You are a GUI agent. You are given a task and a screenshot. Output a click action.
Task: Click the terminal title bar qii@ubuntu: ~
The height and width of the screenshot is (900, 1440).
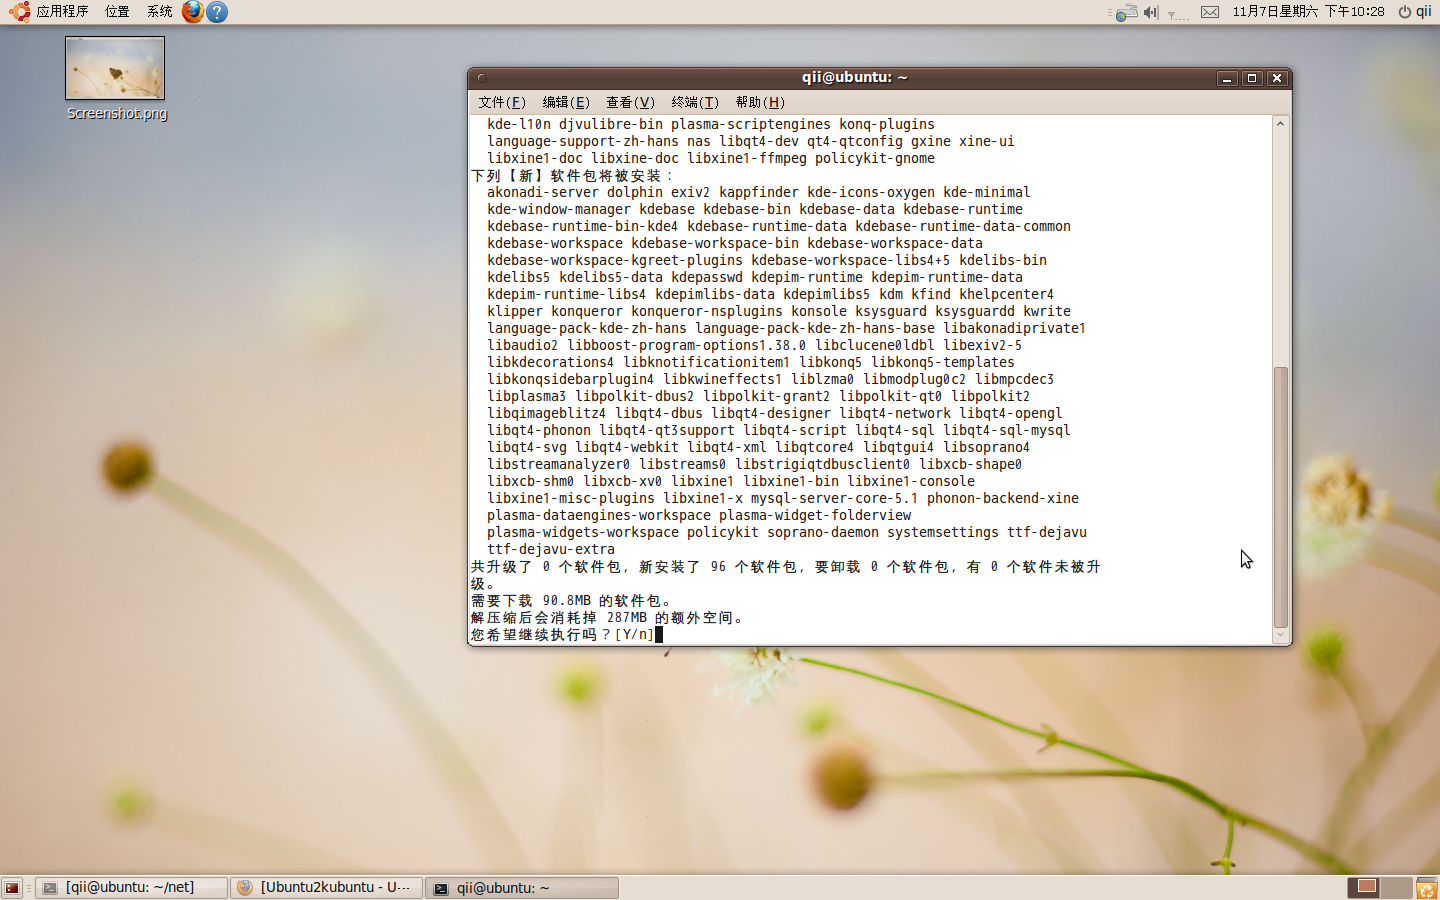tap(855, 77)
